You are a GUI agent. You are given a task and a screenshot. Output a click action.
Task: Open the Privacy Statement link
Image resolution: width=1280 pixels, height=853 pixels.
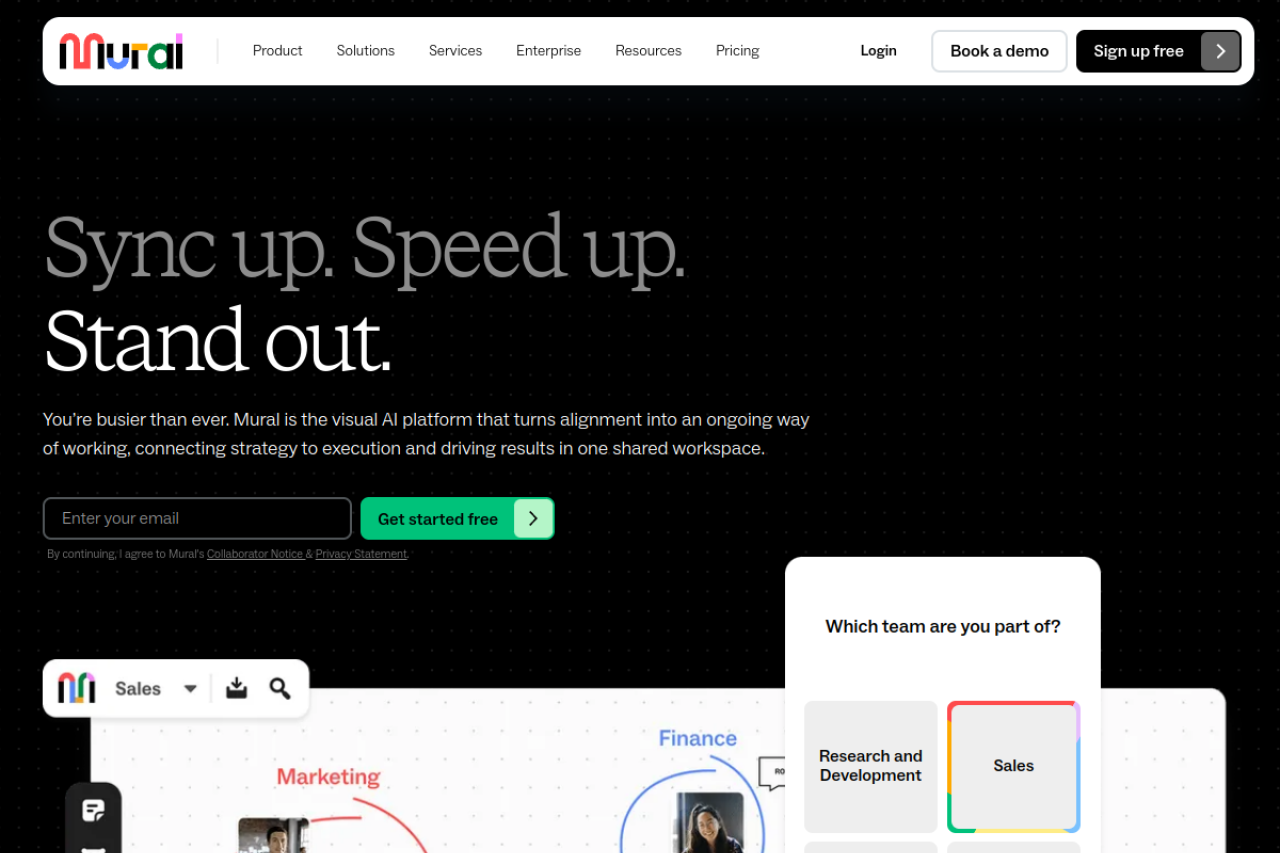pyautogui.click(x=361, y=554)
